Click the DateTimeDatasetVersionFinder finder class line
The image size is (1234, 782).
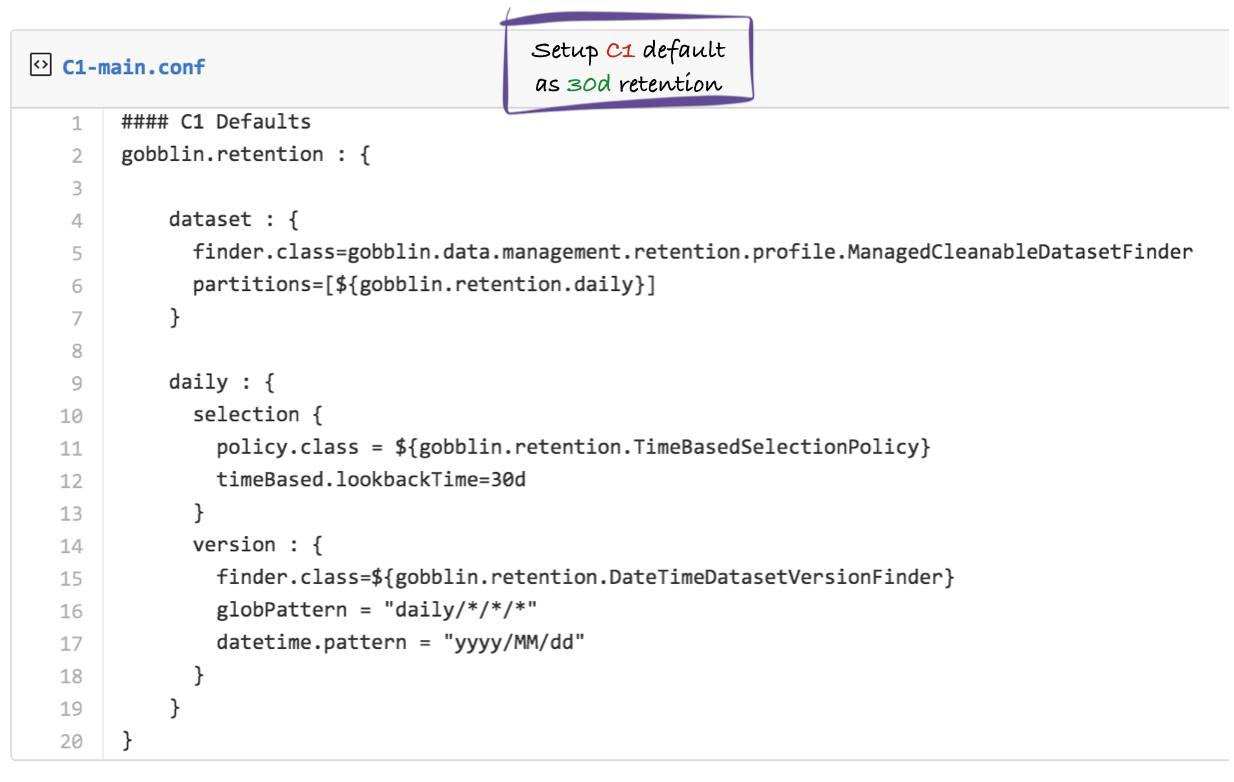[585, 577]
